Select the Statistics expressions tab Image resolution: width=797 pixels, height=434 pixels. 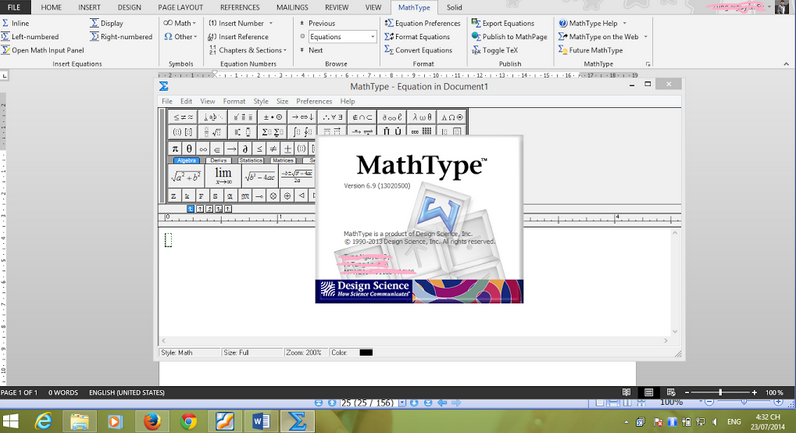[x=251, y=160]
